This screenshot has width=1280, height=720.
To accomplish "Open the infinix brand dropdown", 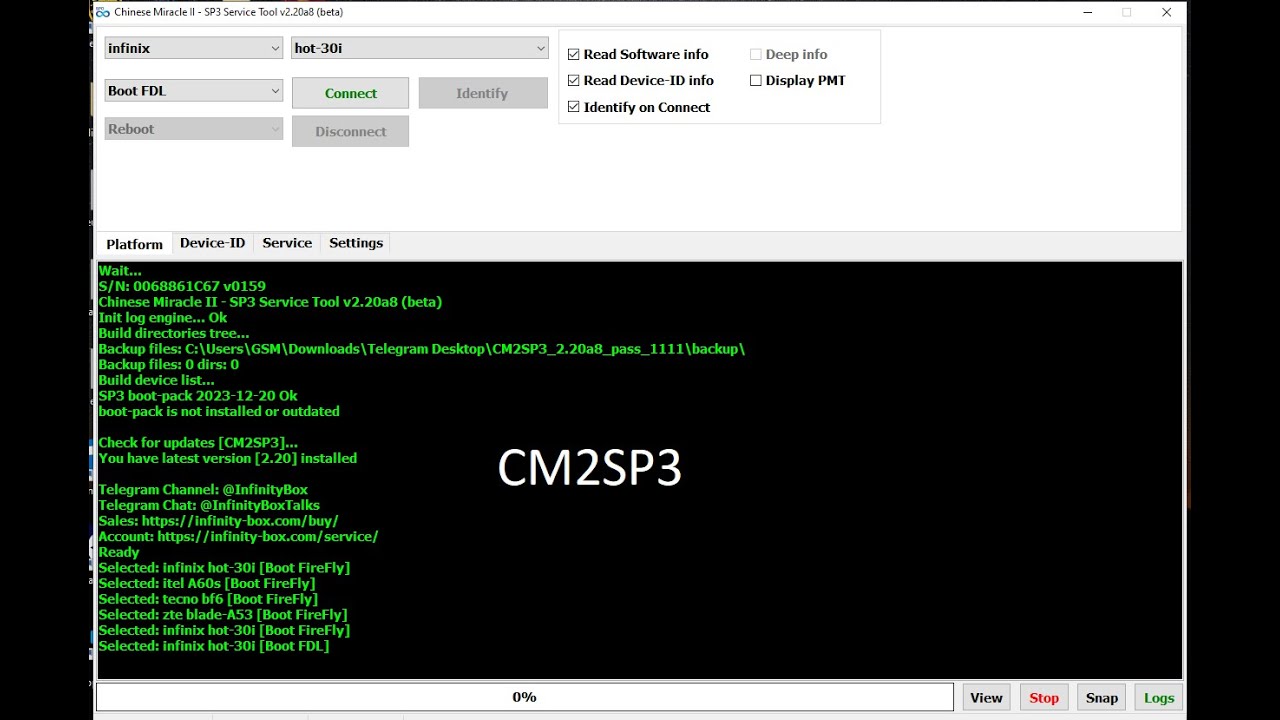I will click(194, 48).
